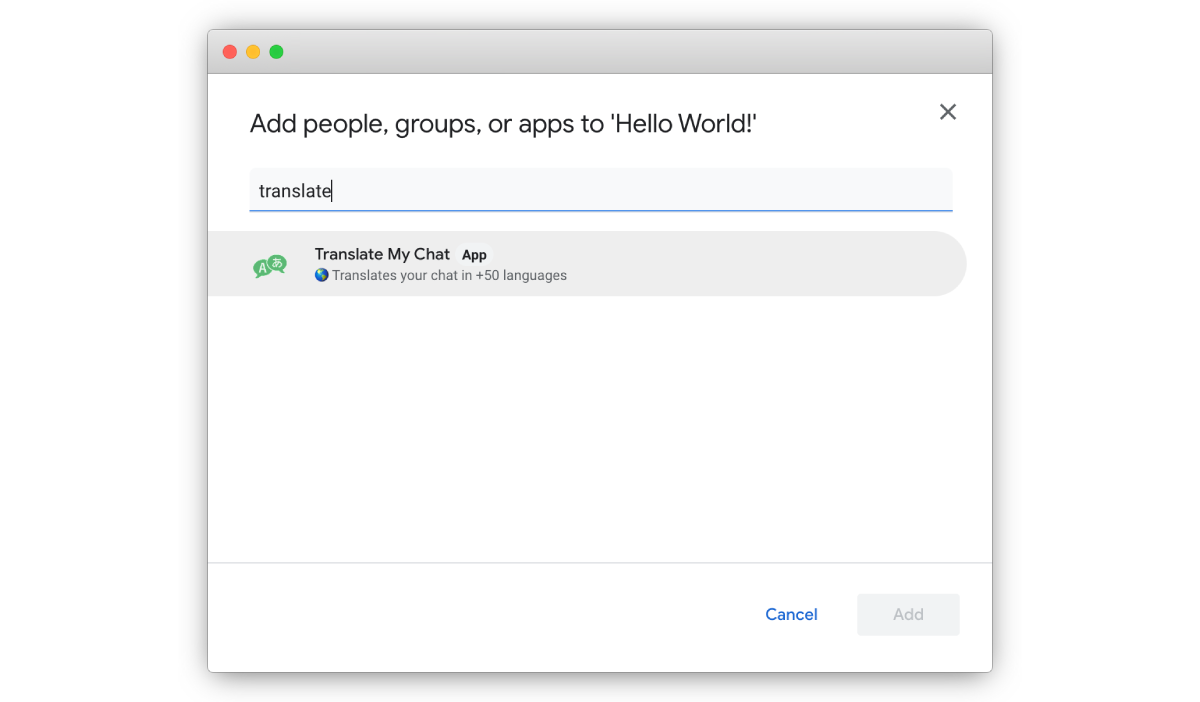1200x702 pixels.
Task: Click the empty footer area left of Cancel
Action: (450, 615)
